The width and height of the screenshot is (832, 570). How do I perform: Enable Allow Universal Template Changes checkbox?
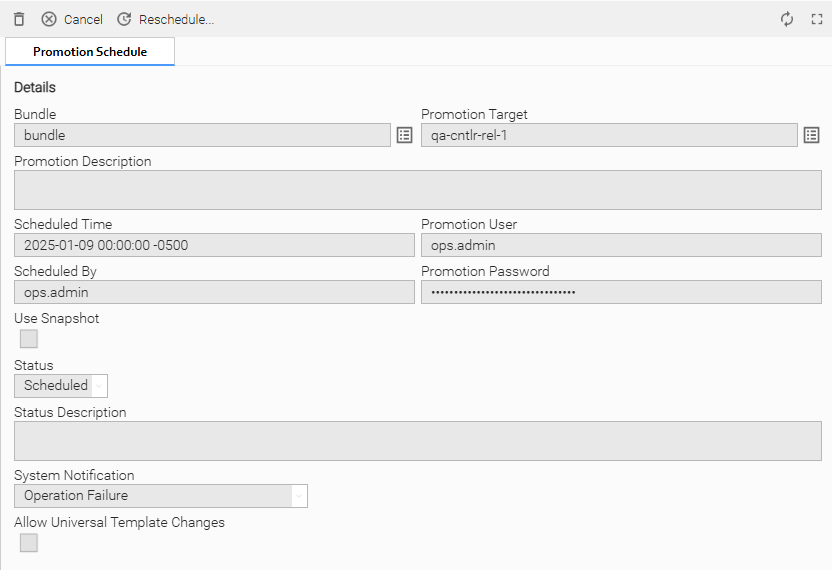click(29, 542)
